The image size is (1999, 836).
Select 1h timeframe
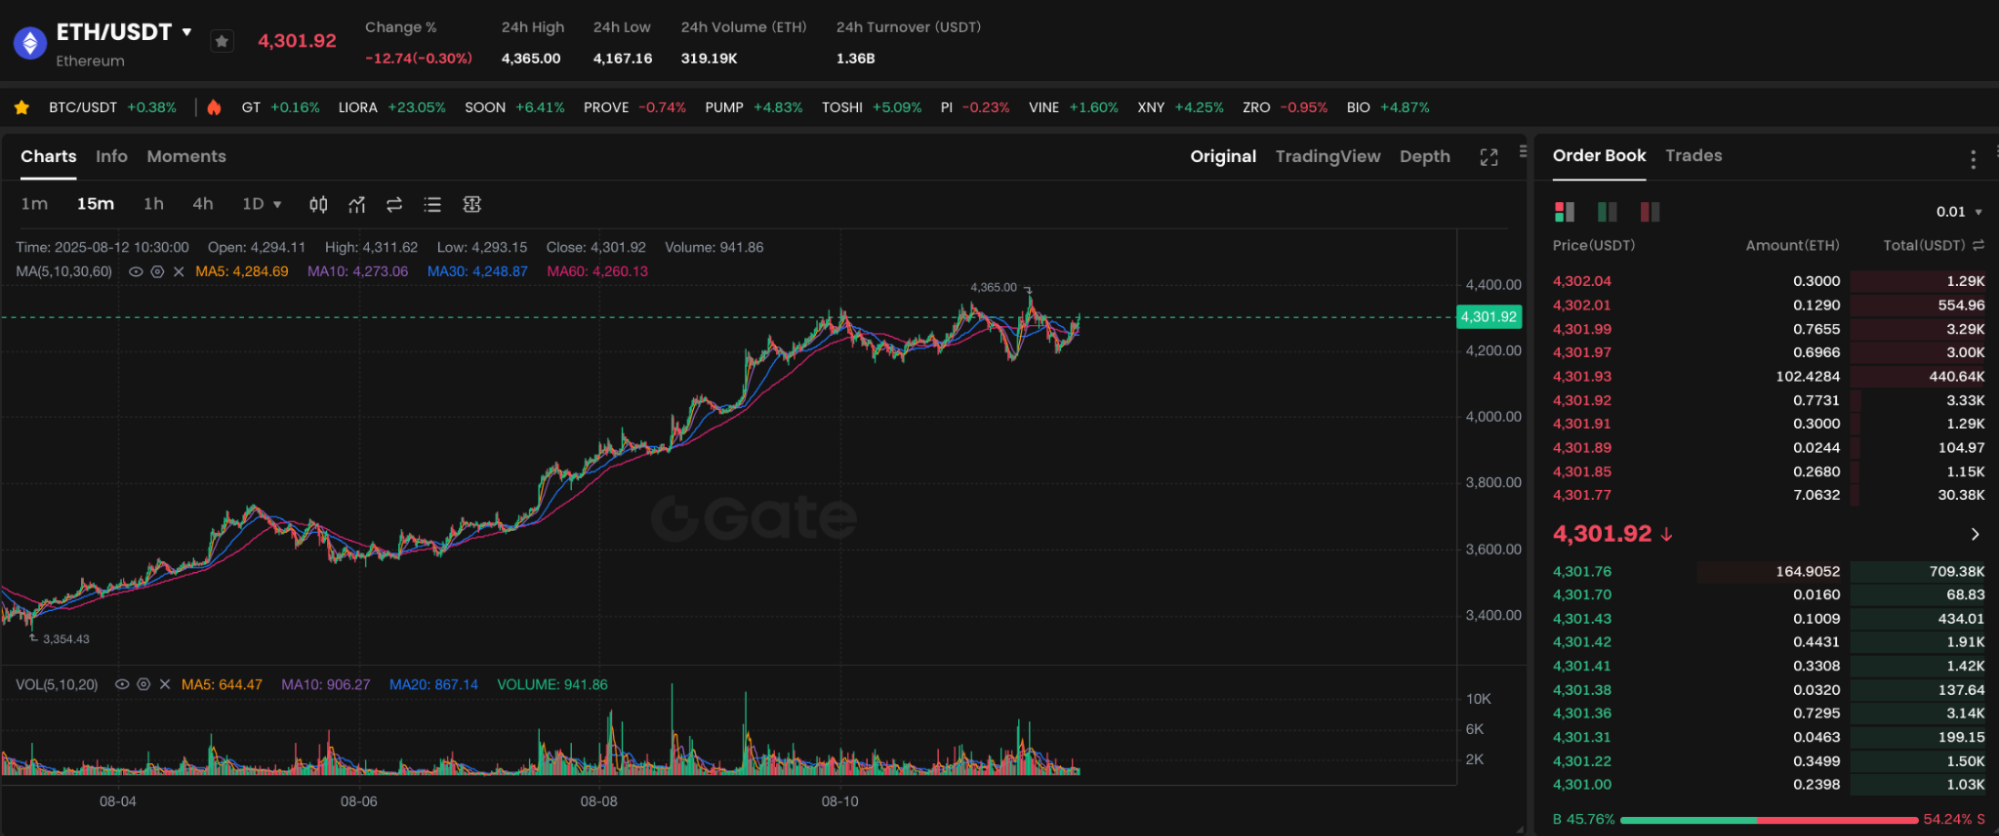coord(153,204)
